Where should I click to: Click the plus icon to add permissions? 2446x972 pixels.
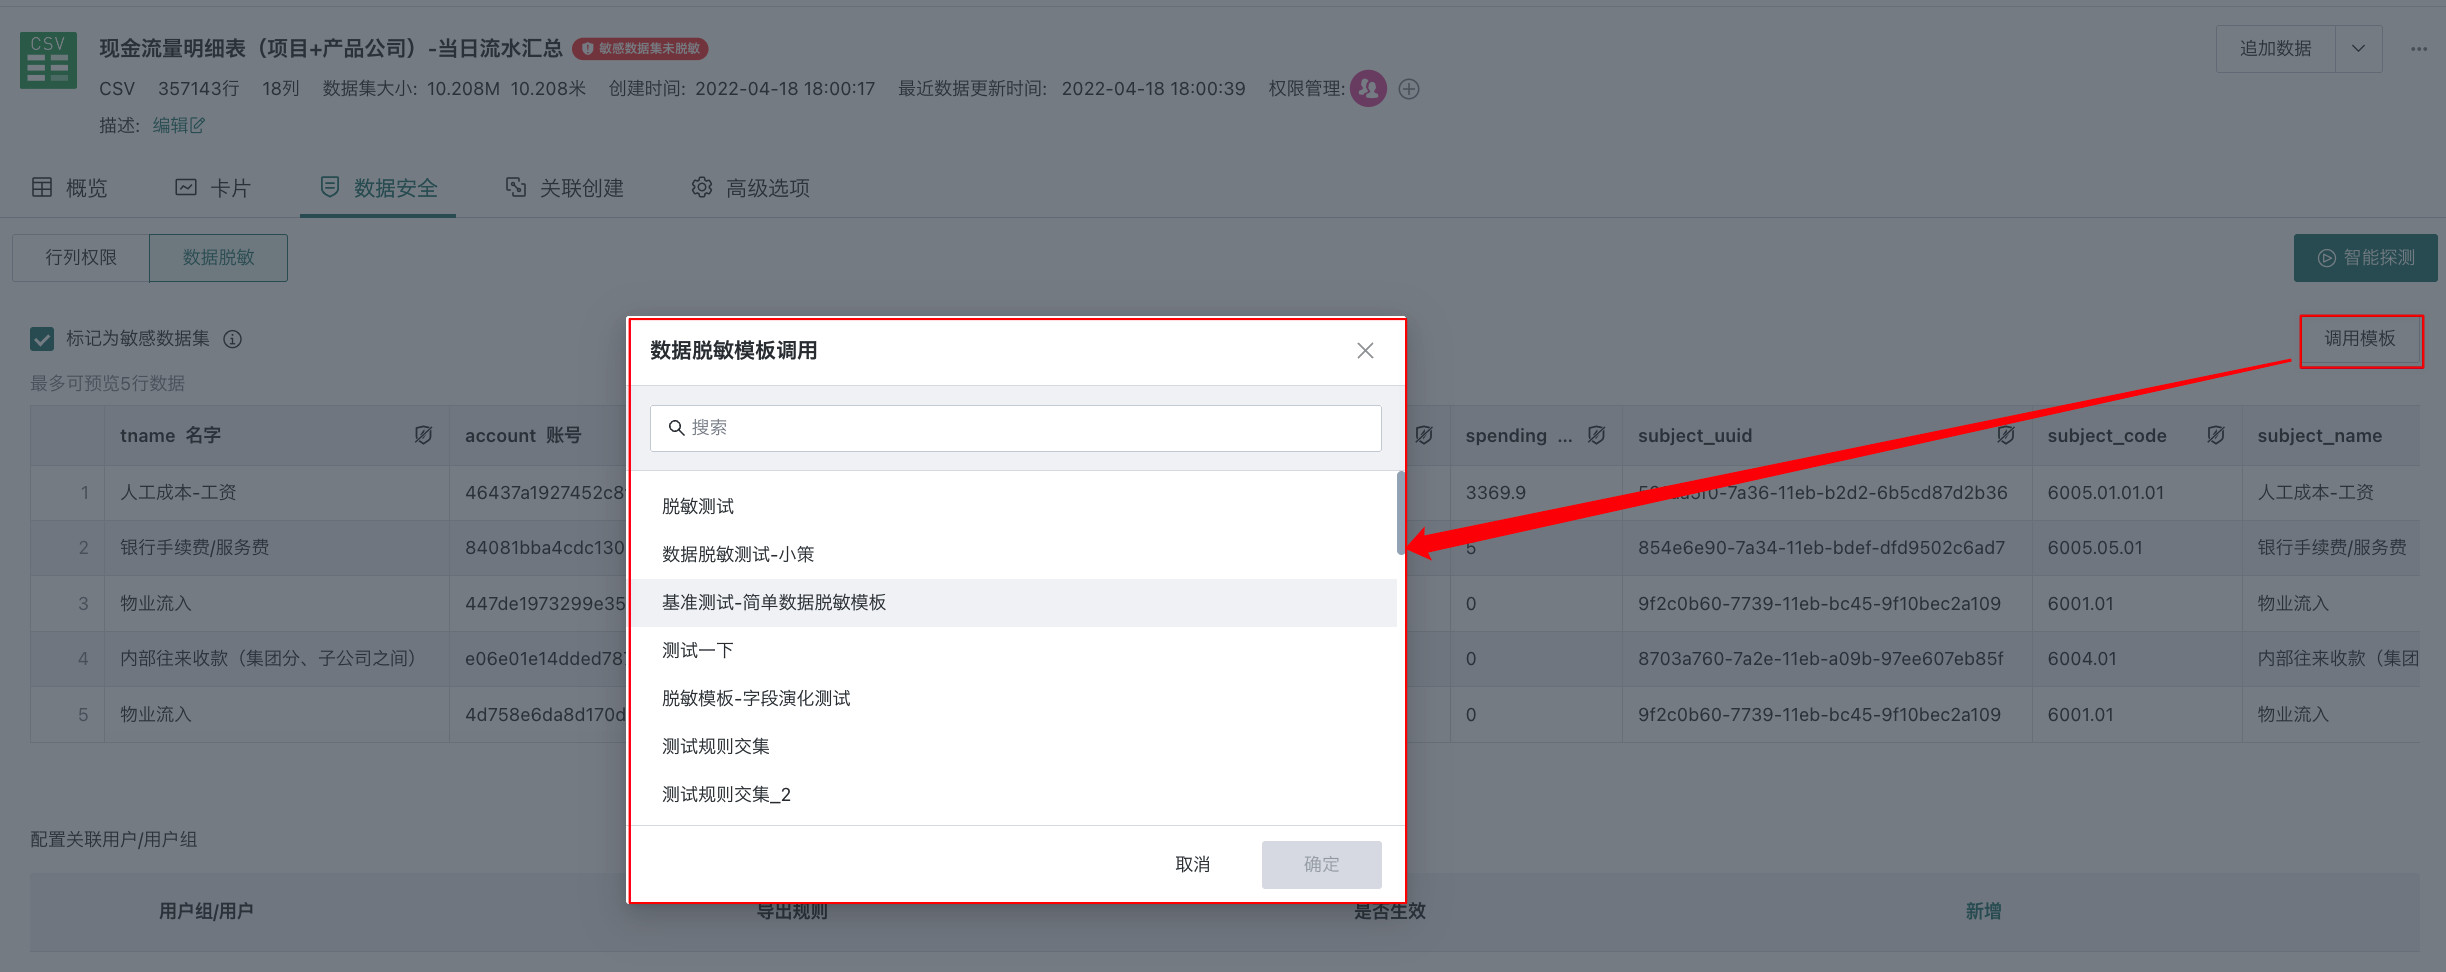(x=1409, y=89)
